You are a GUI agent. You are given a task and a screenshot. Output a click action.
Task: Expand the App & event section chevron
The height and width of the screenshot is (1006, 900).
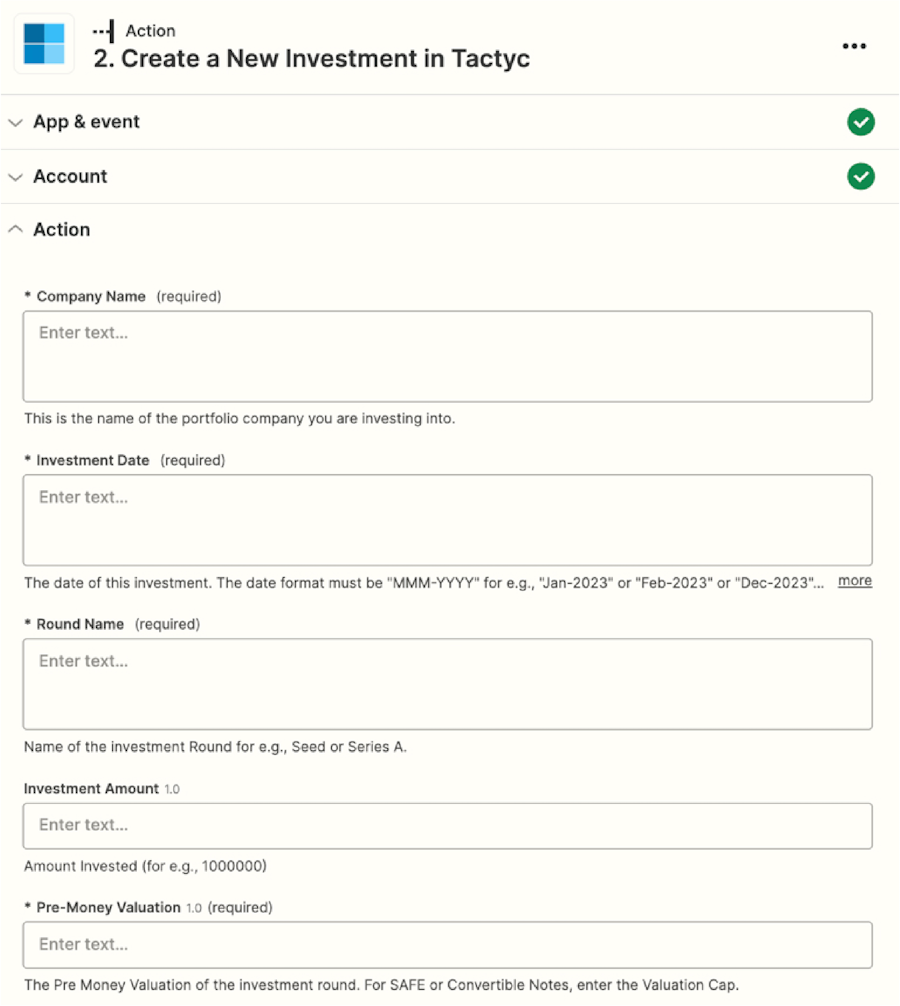coord(15,123)
